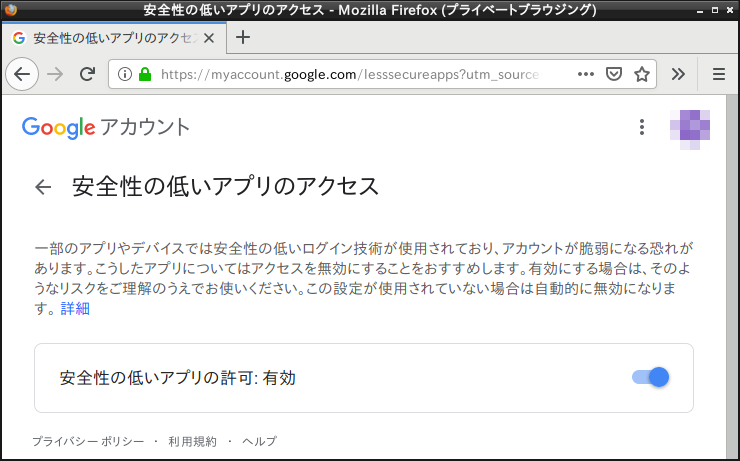Open the account profile avatar
740x461 pixels.
(x=690, y=129)
